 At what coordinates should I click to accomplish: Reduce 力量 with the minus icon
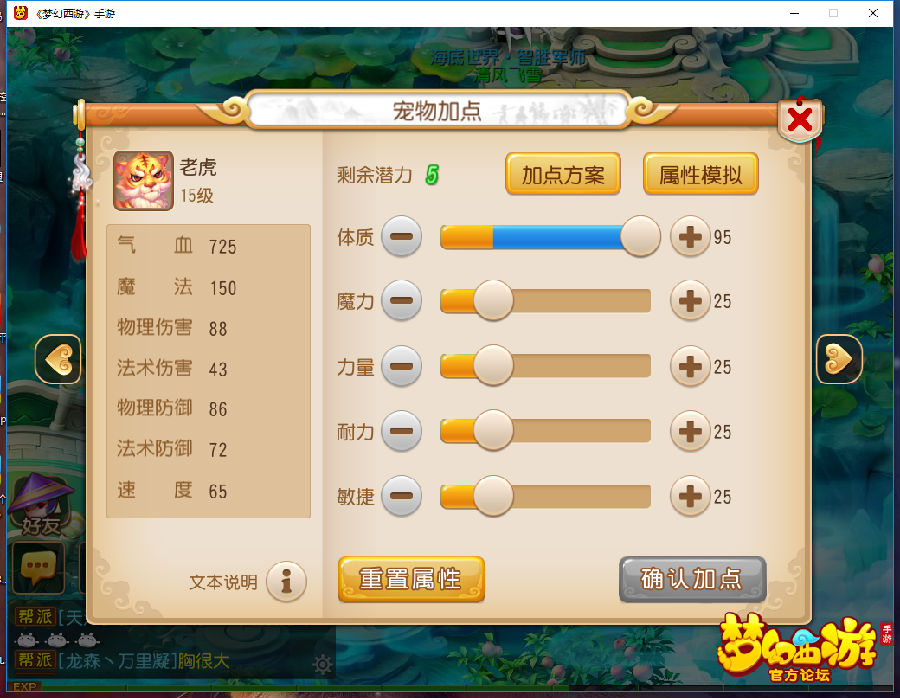point(402,366)
